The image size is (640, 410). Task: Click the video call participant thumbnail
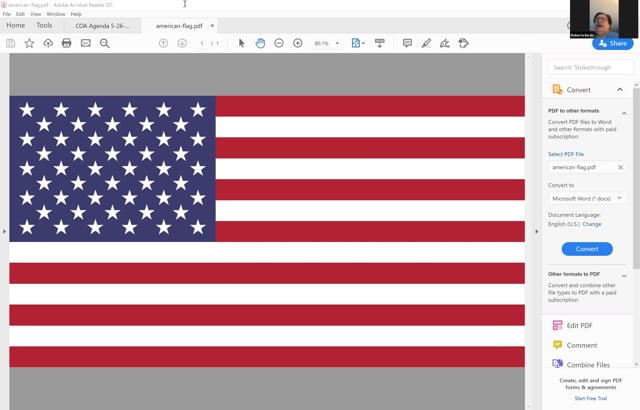point(604,19)
